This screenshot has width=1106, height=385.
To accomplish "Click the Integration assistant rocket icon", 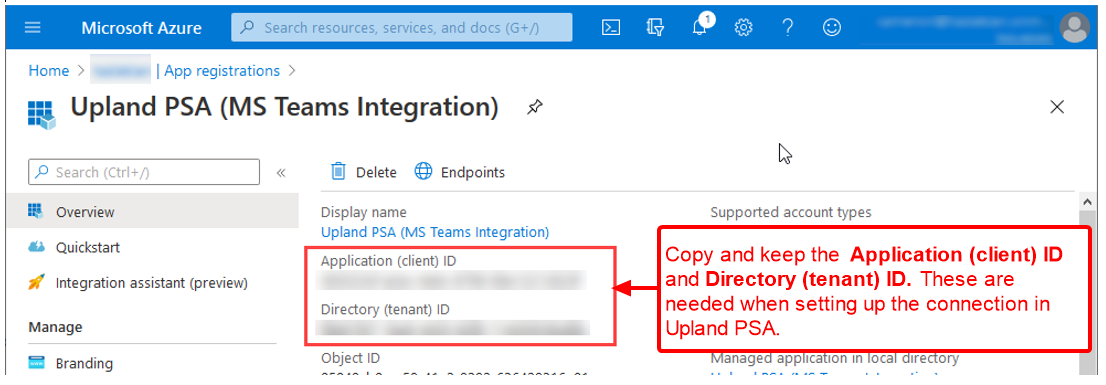I will [36, 283].
